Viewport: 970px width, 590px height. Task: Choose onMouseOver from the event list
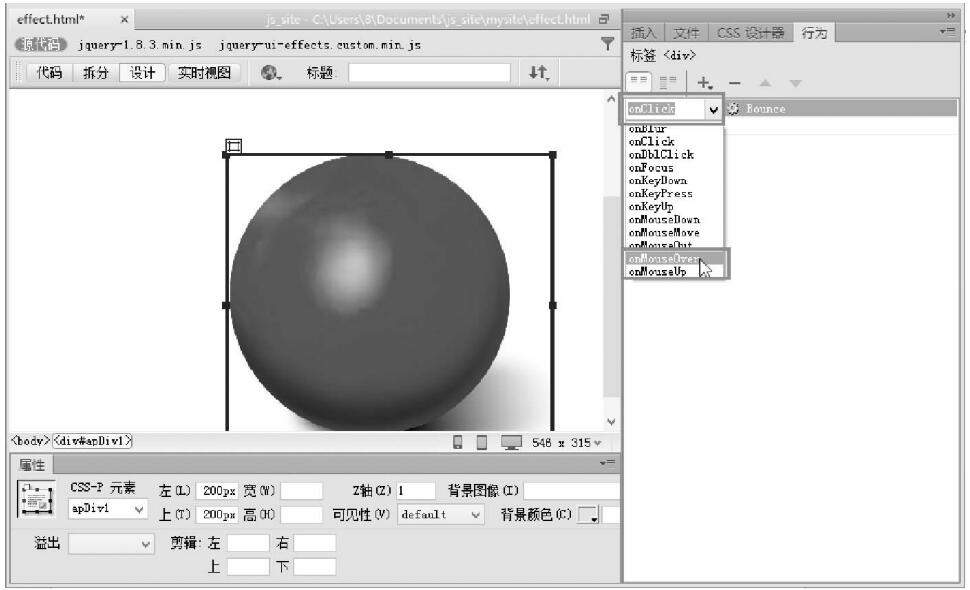pyautogui.click(x=664, y=259)
